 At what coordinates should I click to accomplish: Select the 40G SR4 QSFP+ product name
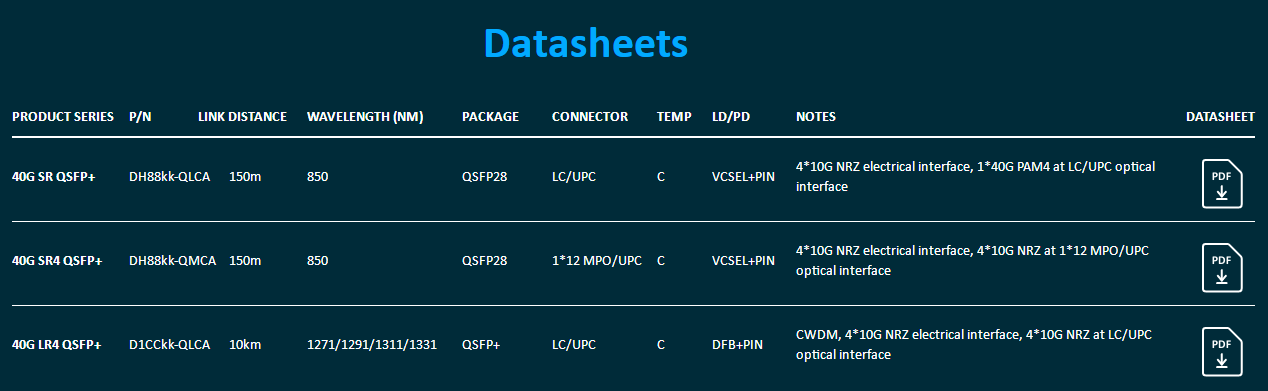[x=57, y=261]
